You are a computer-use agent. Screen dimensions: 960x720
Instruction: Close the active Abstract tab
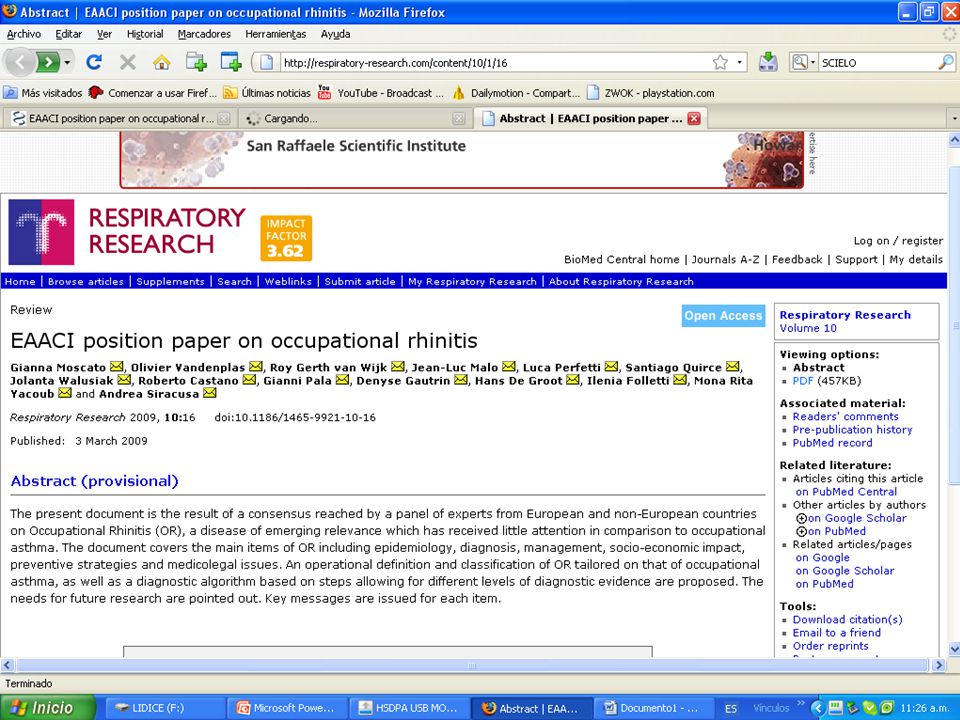[694, 119]
